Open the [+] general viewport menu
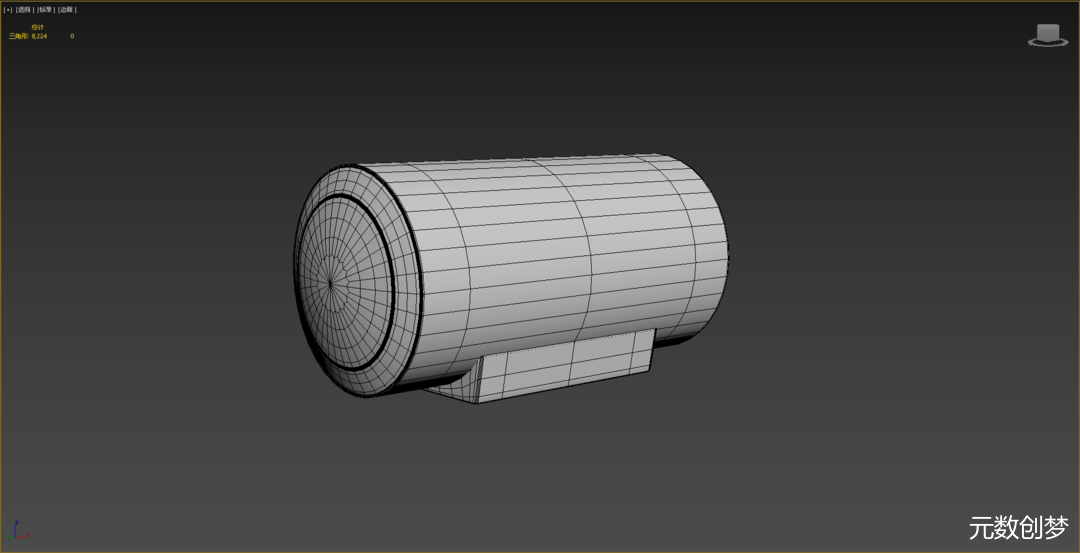Image resolution: width=1080 pixels, height=553 pixels. 8,9
